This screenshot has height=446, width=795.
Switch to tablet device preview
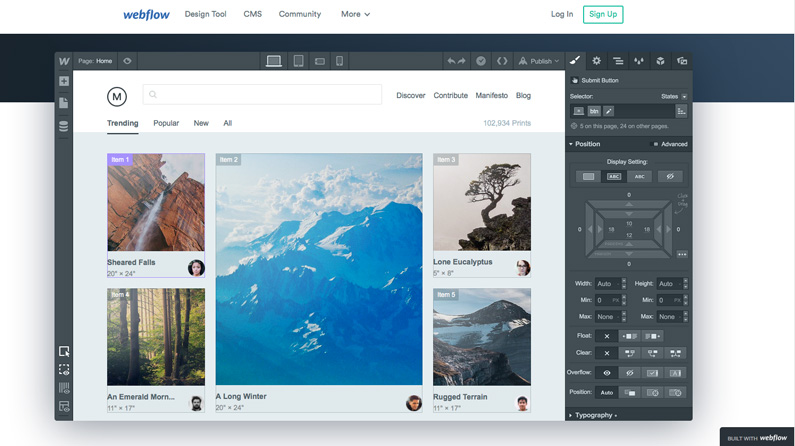click(298, 61)
